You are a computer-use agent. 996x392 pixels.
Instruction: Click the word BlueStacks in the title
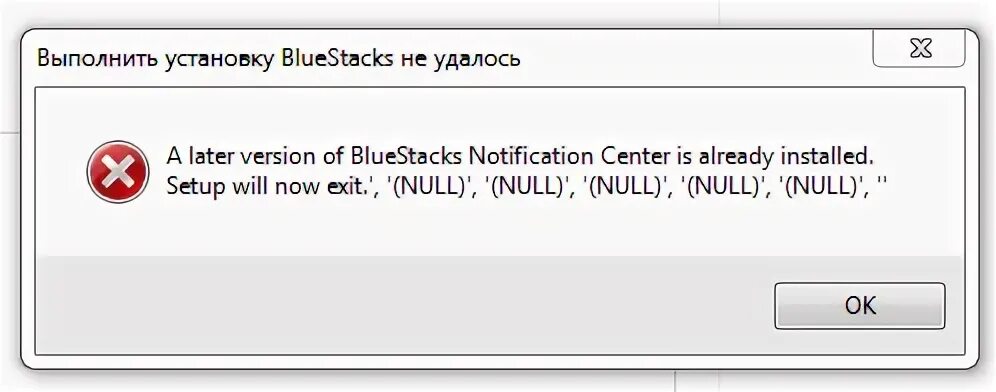pyautogui.click(x=339, y=59)
